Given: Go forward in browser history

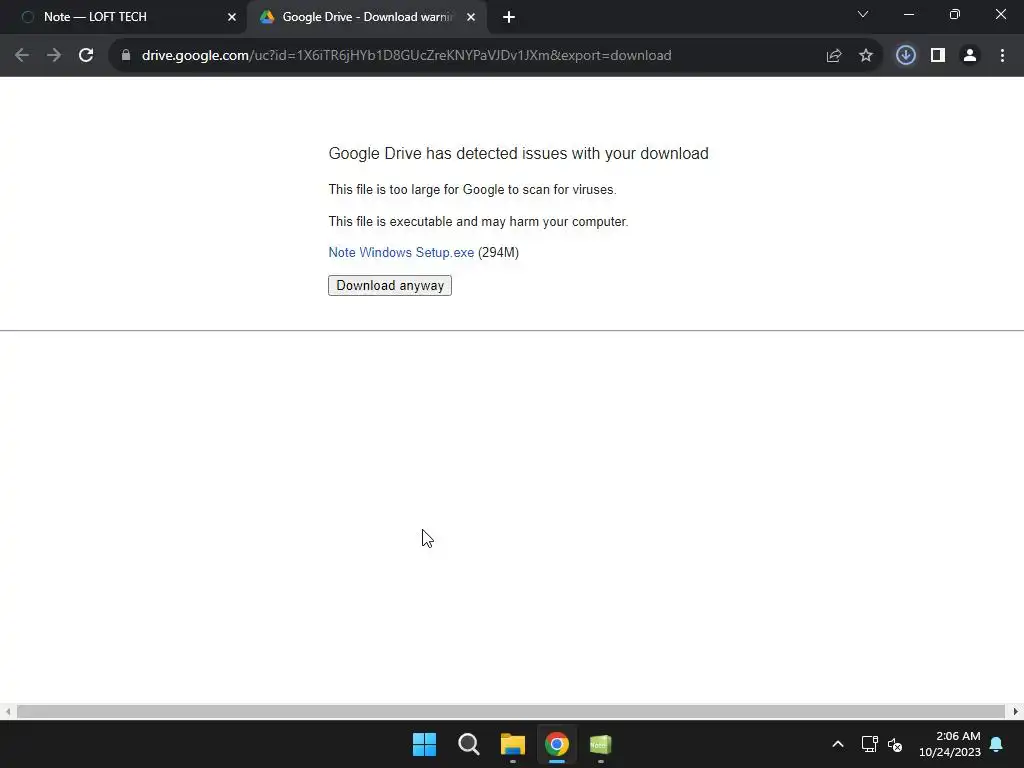Looking at the screenshot, I should (54, 56).
